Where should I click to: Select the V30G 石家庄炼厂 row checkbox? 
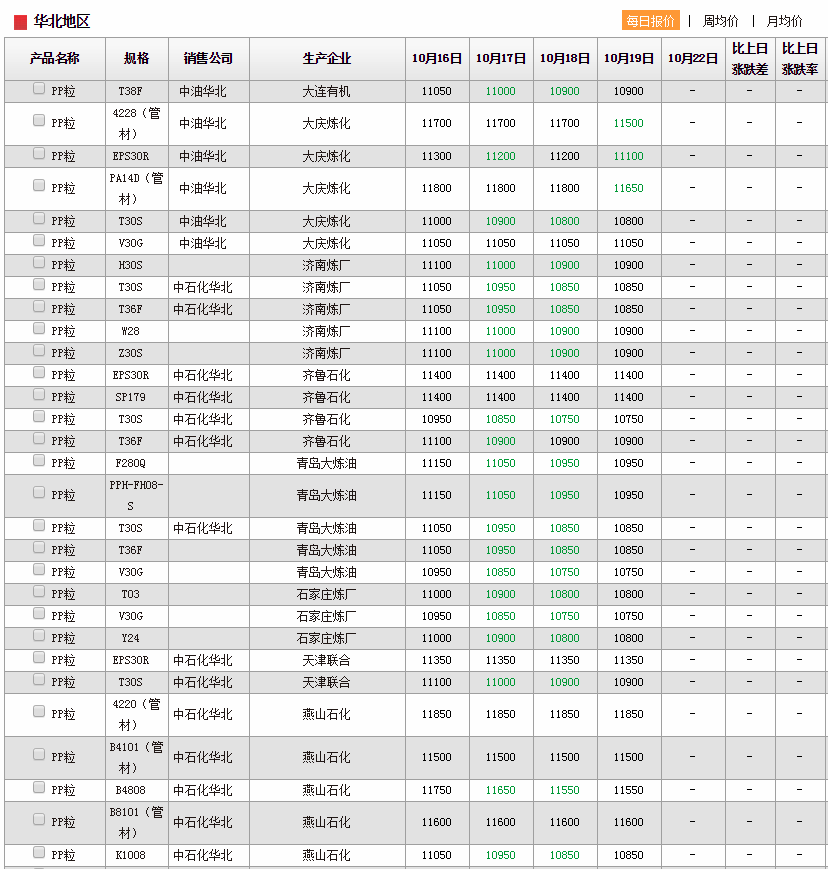(39, 614)
